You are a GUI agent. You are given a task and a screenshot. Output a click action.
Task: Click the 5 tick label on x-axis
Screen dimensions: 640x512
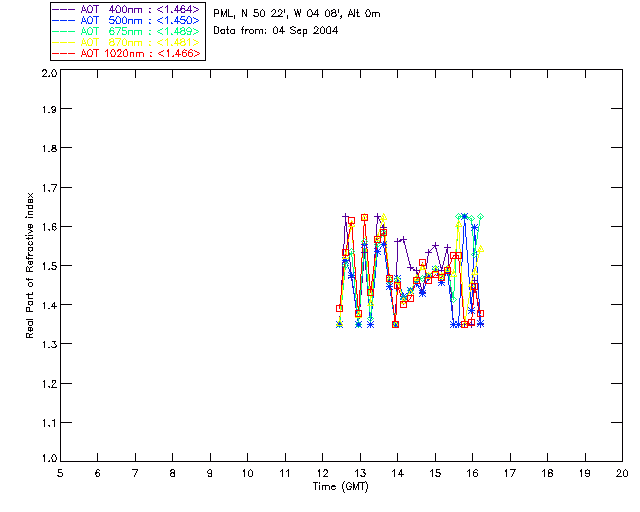tap(60, 474)
